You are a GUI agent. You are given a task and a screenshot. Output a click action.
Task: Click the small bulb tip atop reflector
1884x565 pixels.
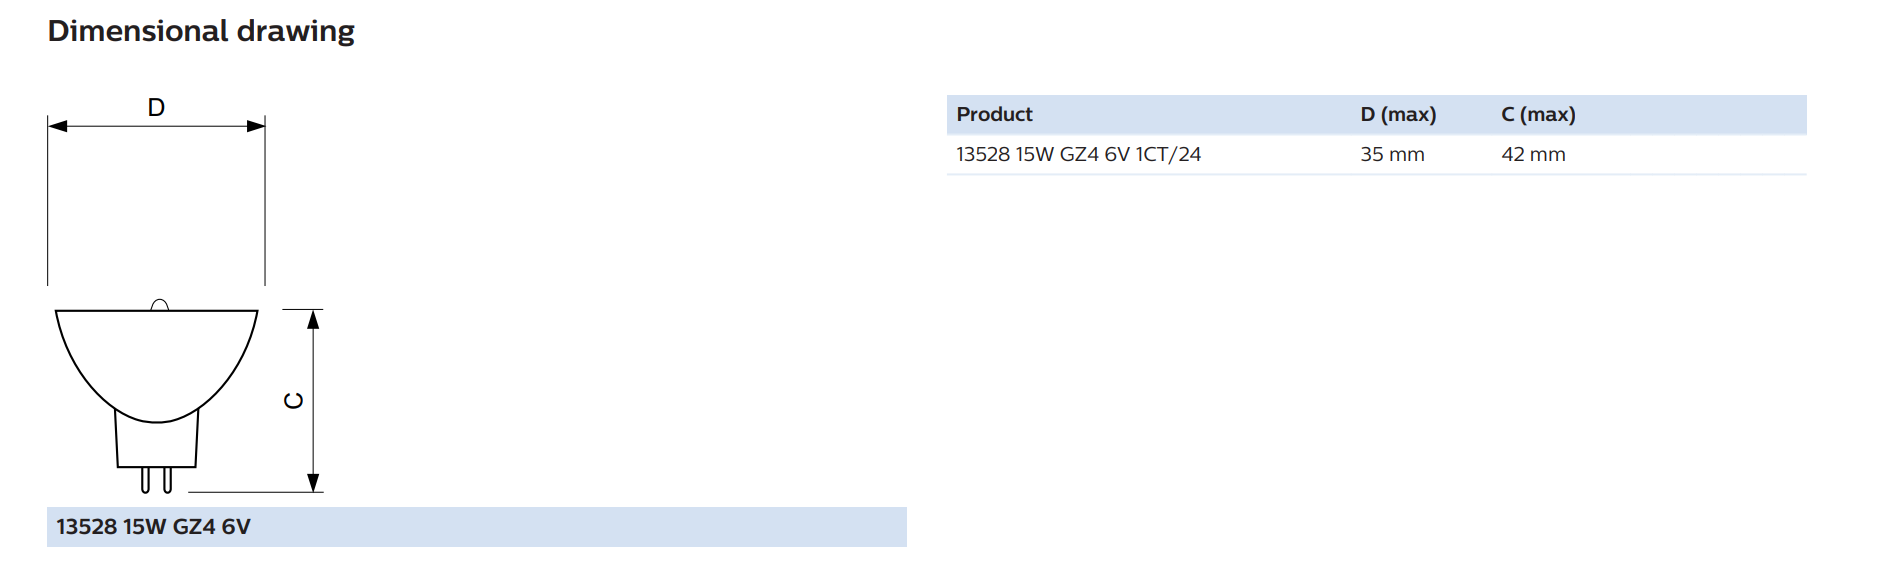point(159,305)
